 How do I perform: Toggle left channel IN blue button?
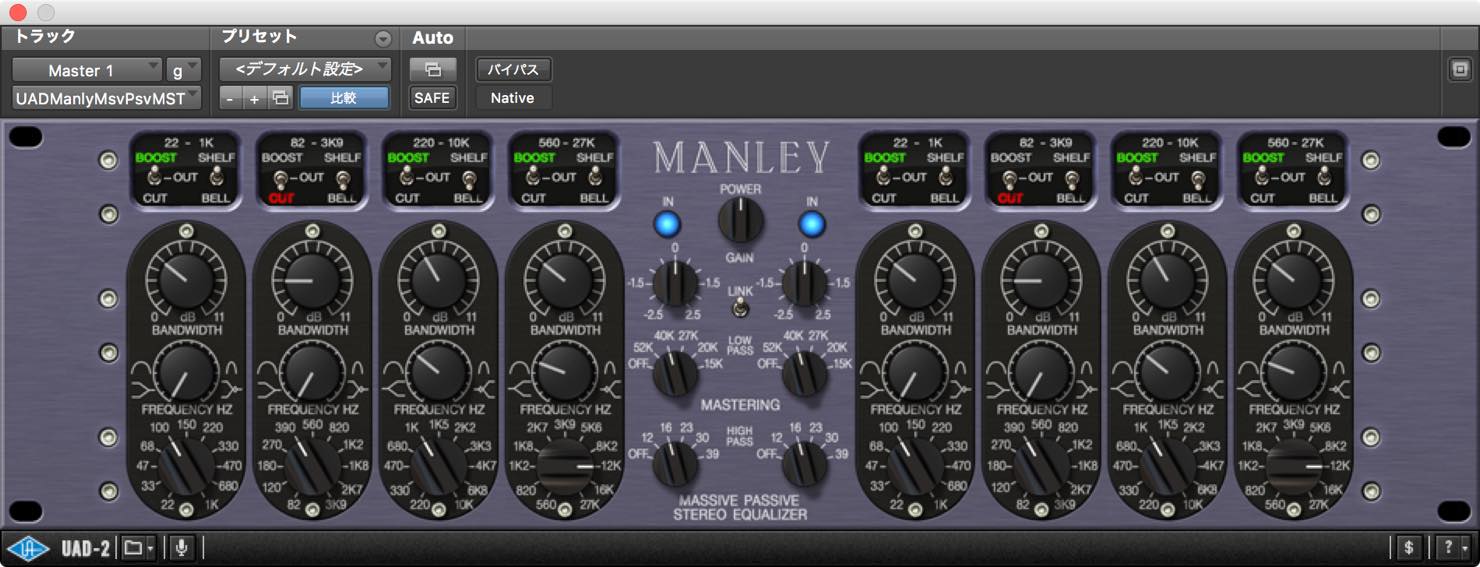pyautogui.click(x=667, y=224)
